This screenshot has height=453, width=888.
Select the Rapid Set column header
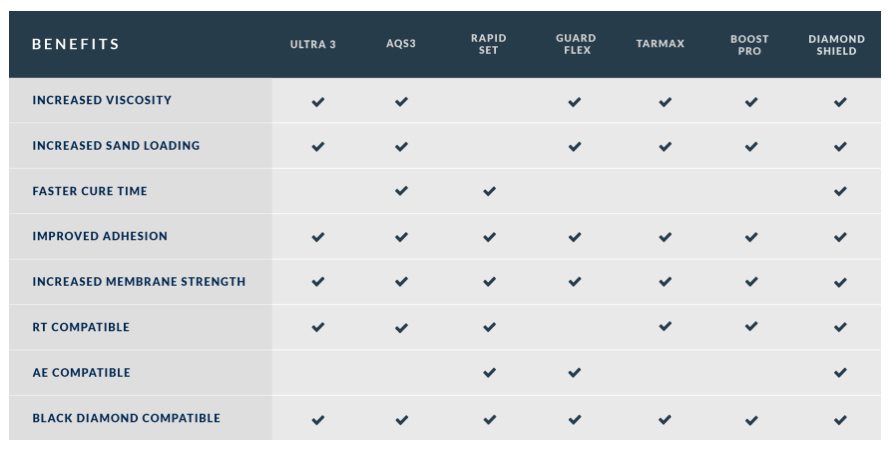[x=488, y=44]
